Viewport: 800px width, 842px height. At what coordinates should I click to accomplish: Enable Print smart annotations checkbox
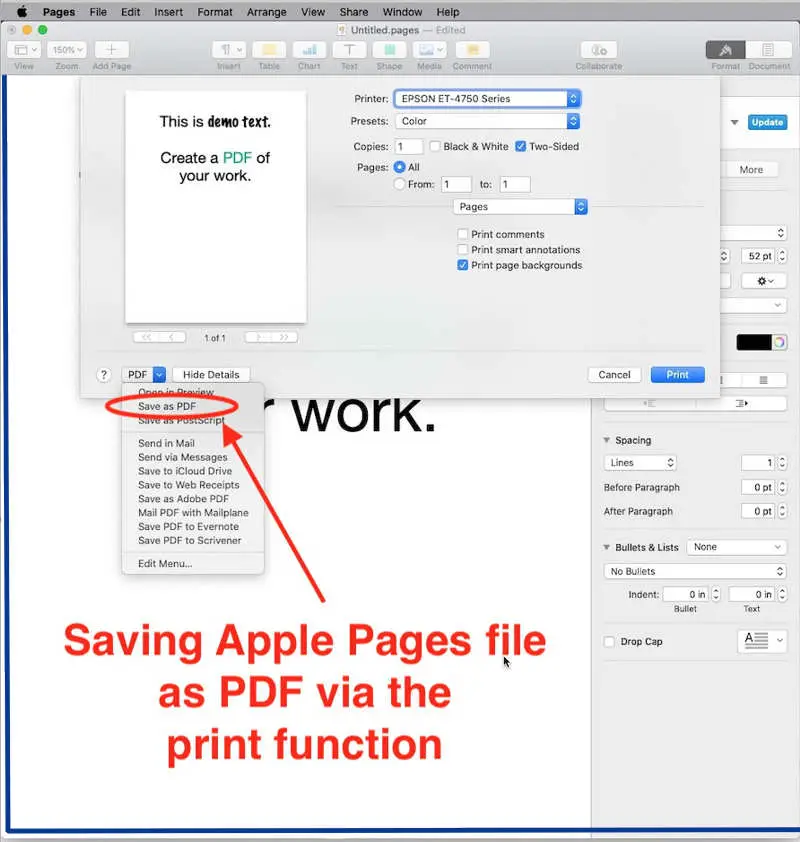pos(462,250)
